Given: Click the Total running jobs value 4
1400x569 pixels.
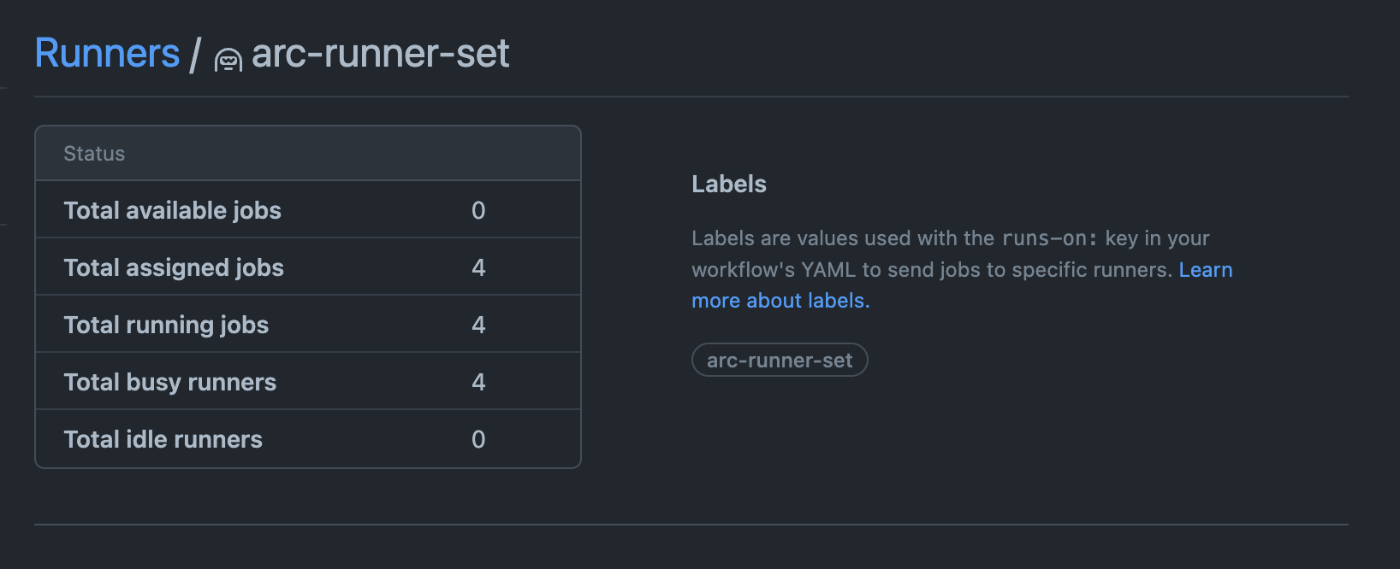Looking at the screenshot, I should [478, 325].
